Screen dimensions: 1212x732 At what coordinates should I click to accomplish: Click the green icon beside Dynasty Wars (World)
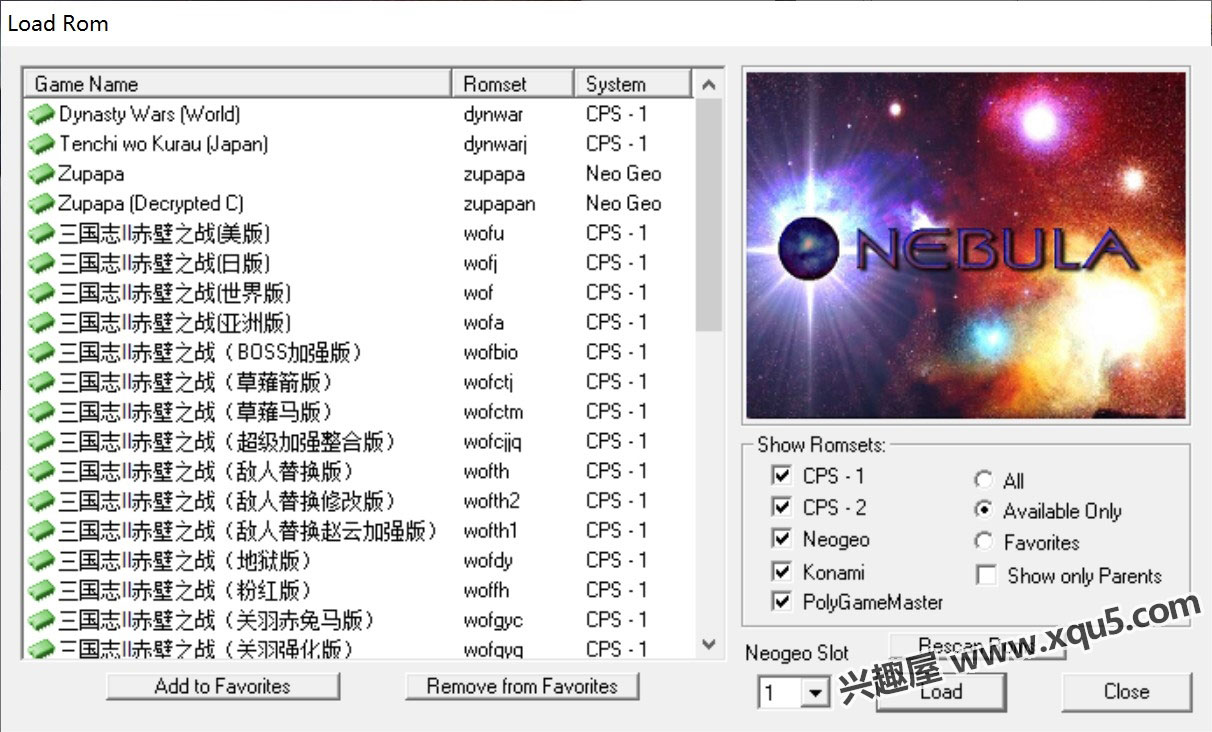click(41, 114)
